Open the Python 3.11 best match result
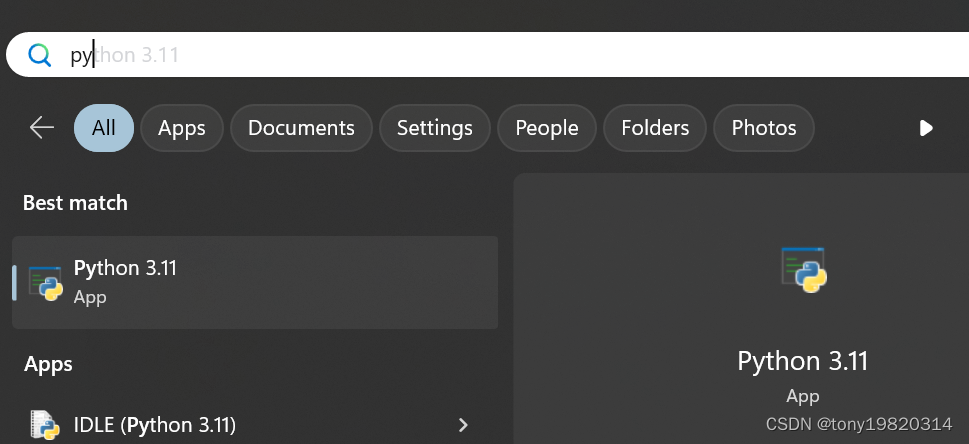The width and height of the screenshot is (969, 444). click(255, 282)
